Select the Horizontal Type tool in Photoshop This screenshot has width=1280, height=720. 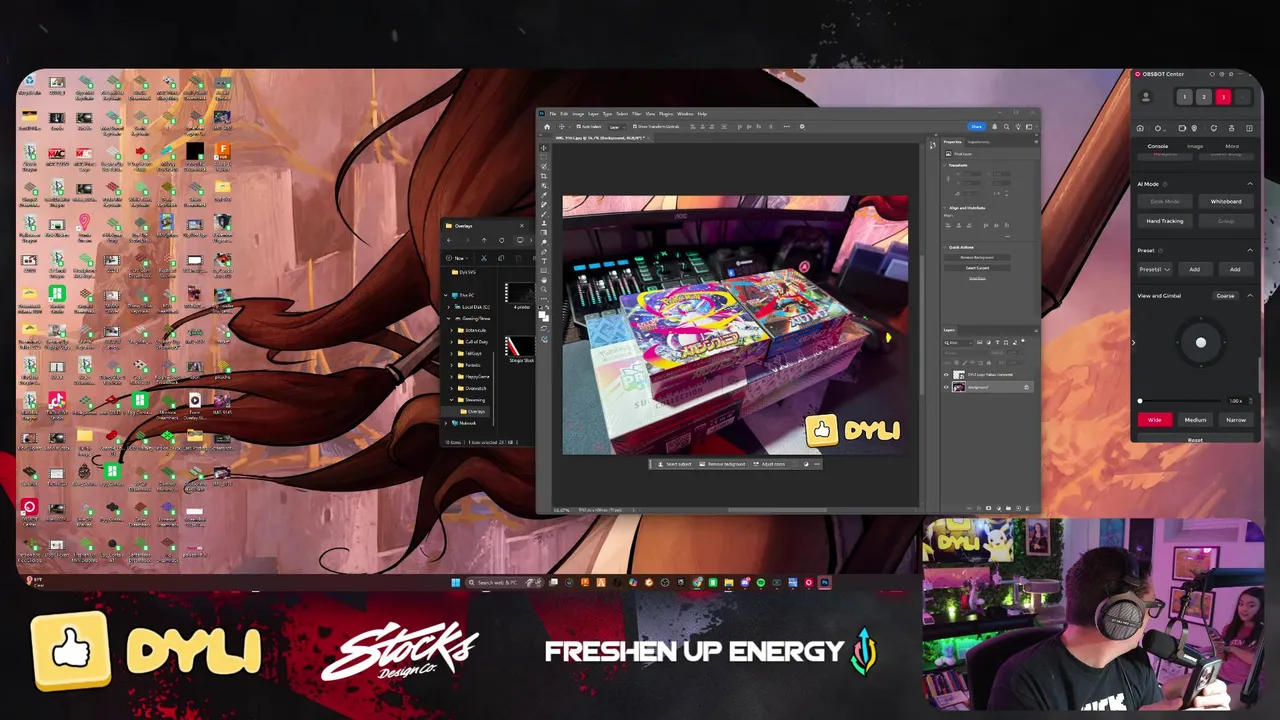[x=544, y=261]
